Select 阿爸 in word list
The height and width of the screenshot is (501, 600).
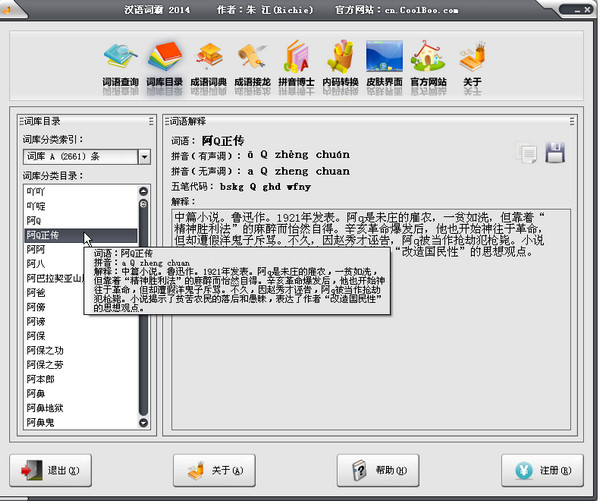54,293
